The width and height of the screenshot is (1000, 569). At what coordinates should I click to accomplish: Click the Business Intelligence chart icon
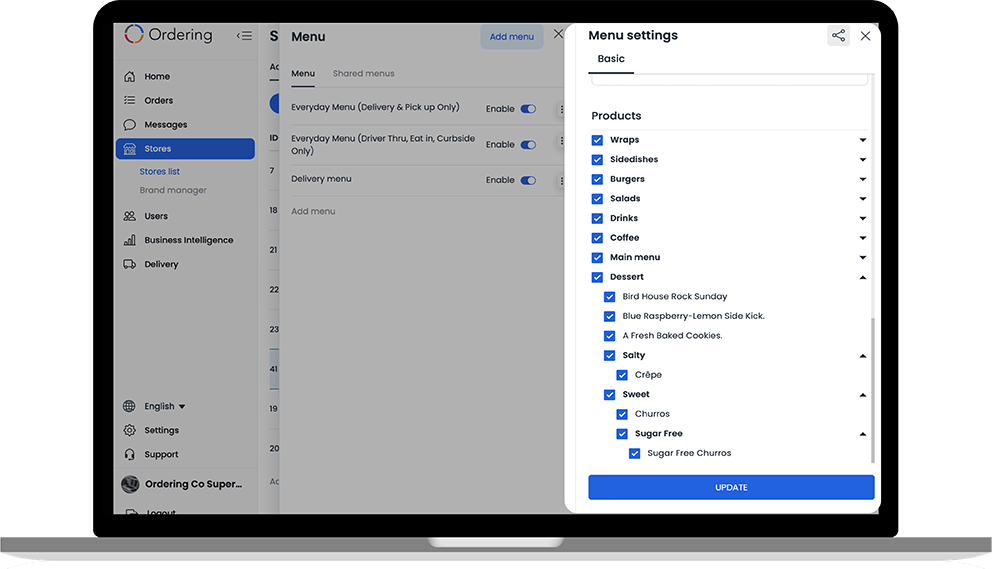pos(129,240)
